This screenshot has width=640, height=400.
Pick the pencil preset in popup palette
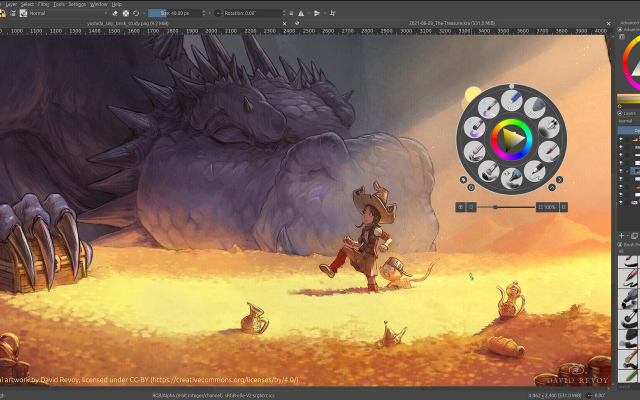coord(535,171)
